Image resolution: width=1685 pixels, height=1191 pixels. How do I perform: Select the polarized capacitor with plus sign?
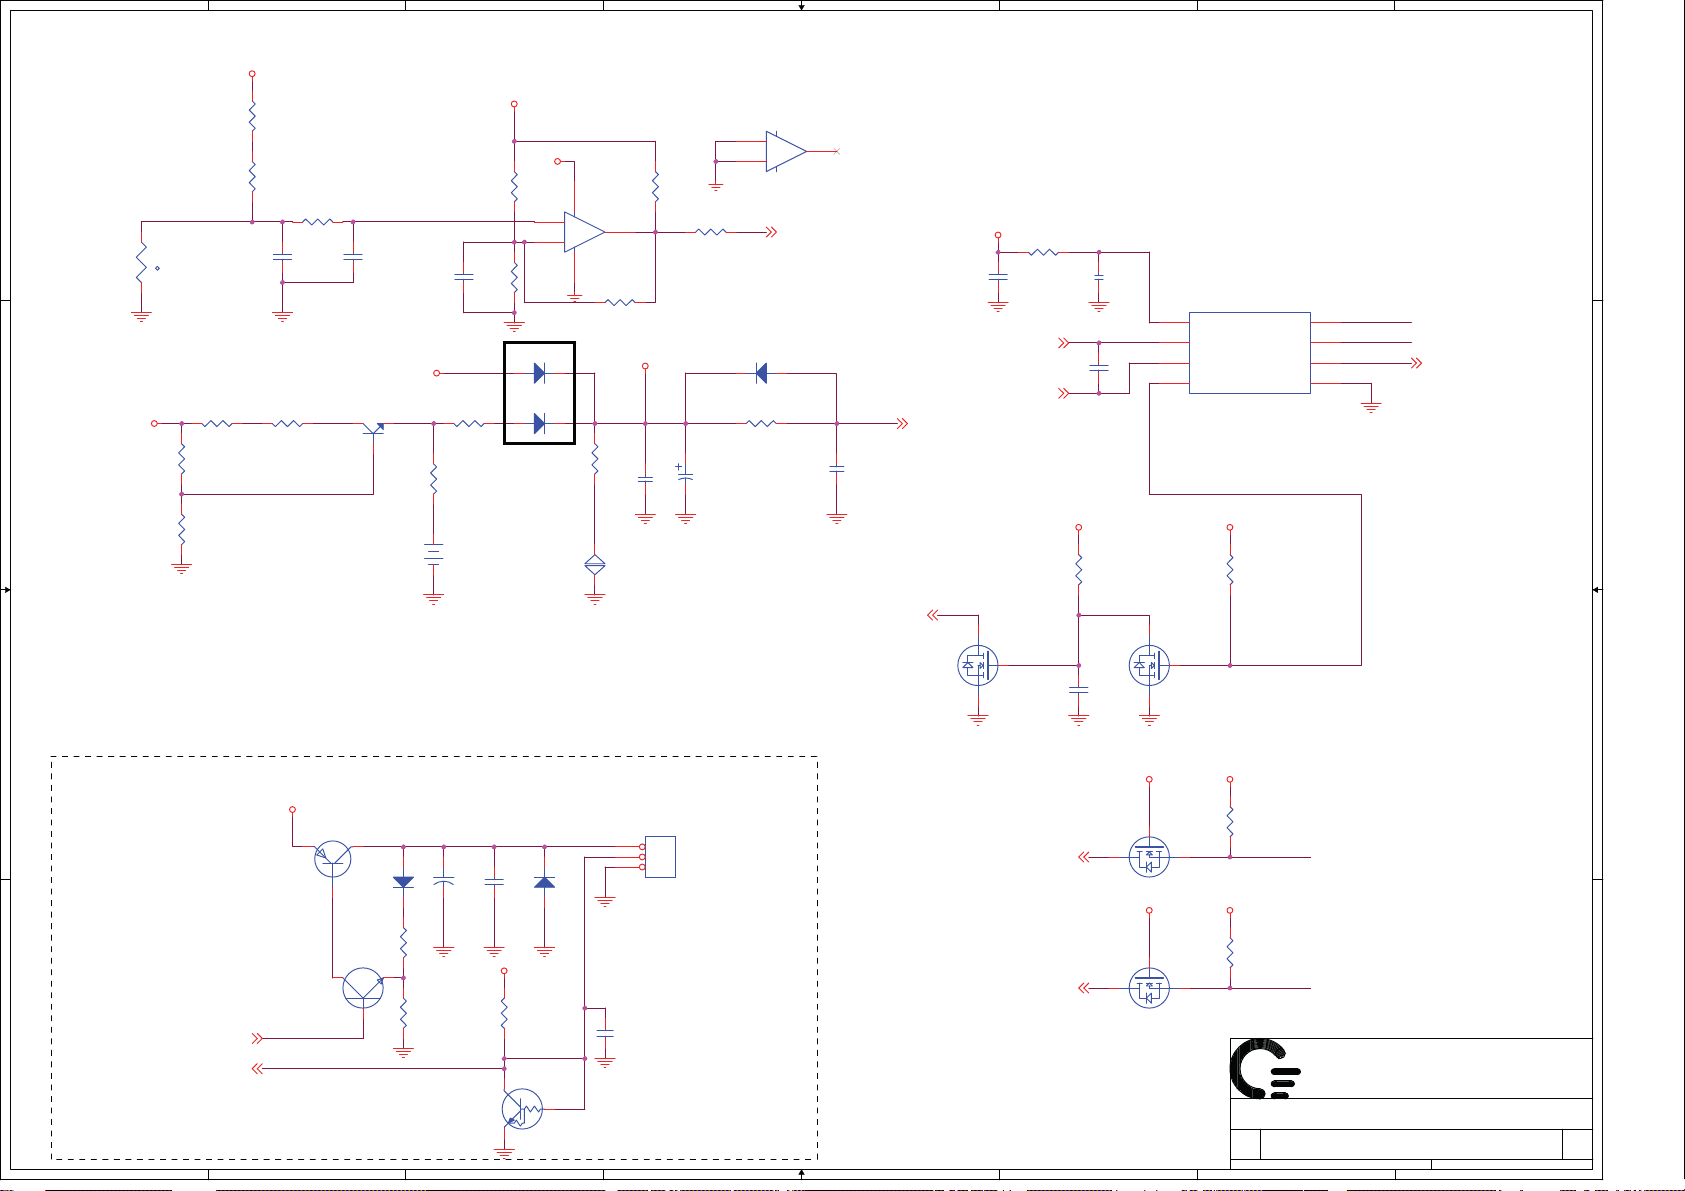pos(685,474)
